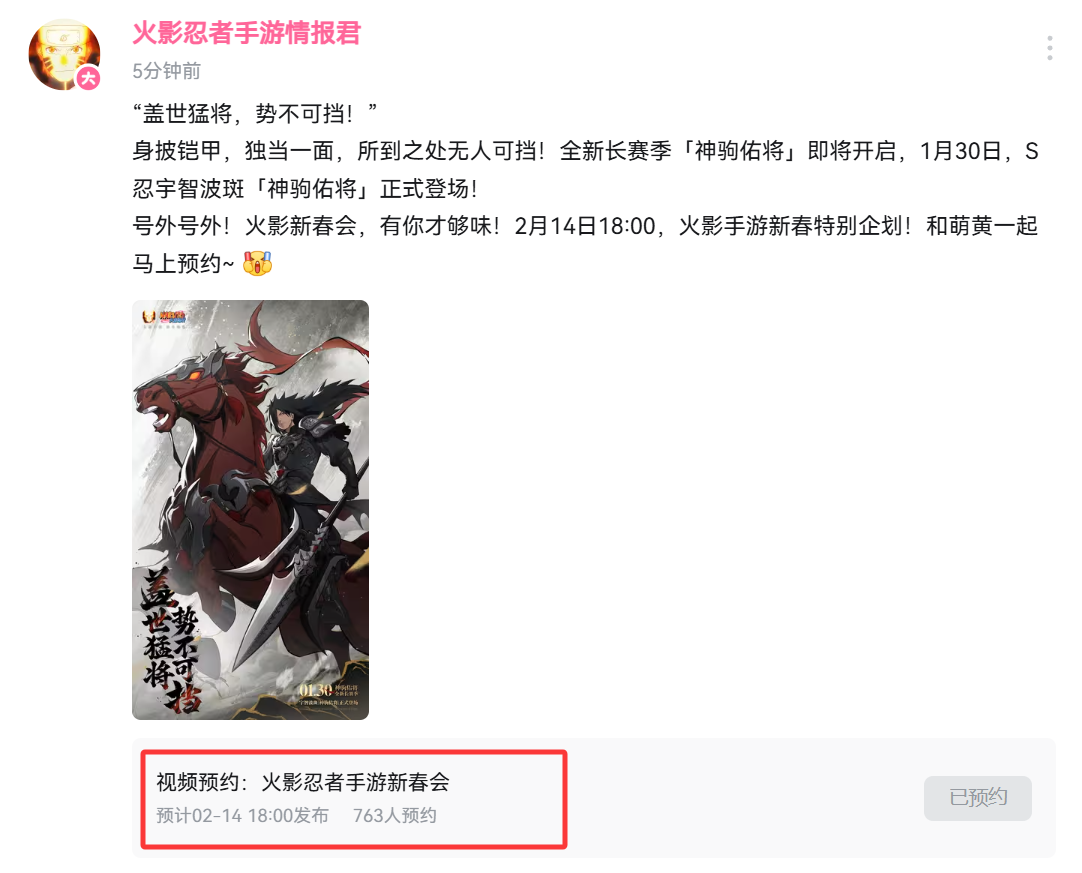Click the shocked face emoji after 马上预约
Viewport: 1082px width, 873px height.
pos(257,263)
